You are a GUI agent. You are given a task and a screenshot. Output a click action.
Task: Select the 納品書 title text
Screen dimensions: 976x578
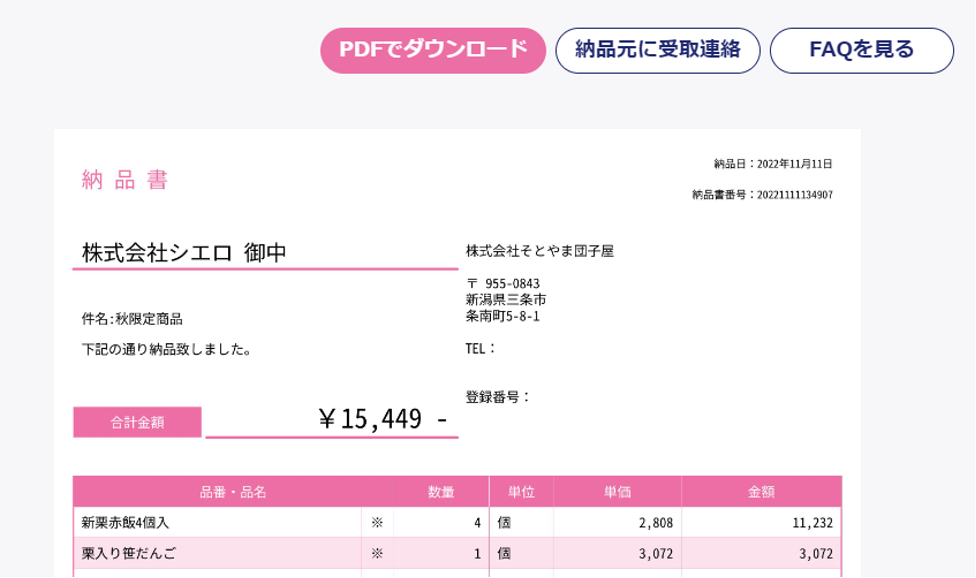click(x=125, y=180)
